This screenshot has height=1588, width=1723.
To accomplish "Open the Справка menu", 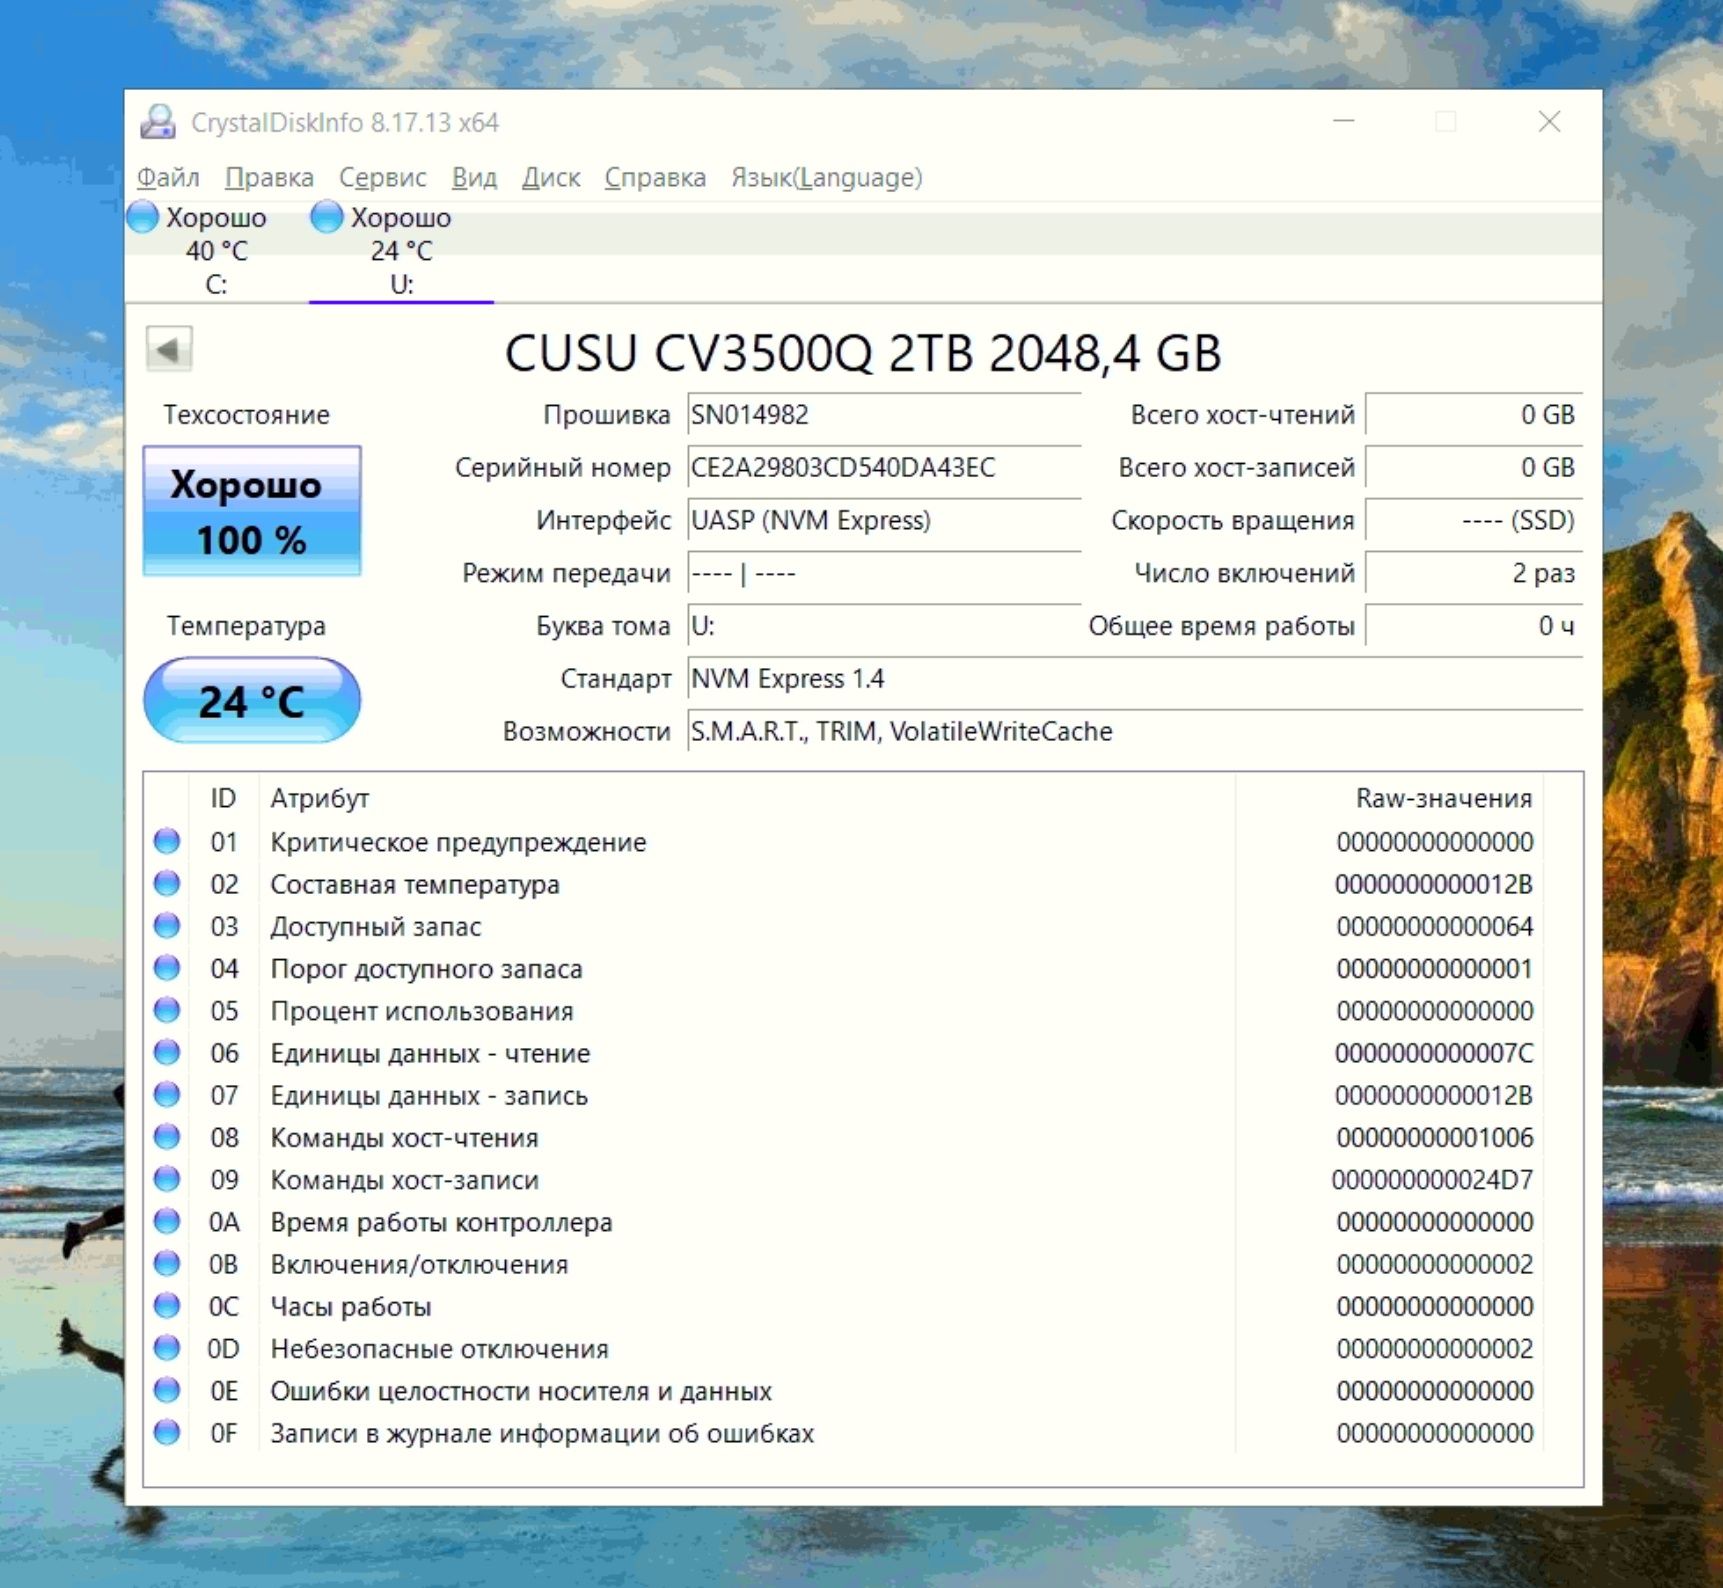I will tap(655, 178).
